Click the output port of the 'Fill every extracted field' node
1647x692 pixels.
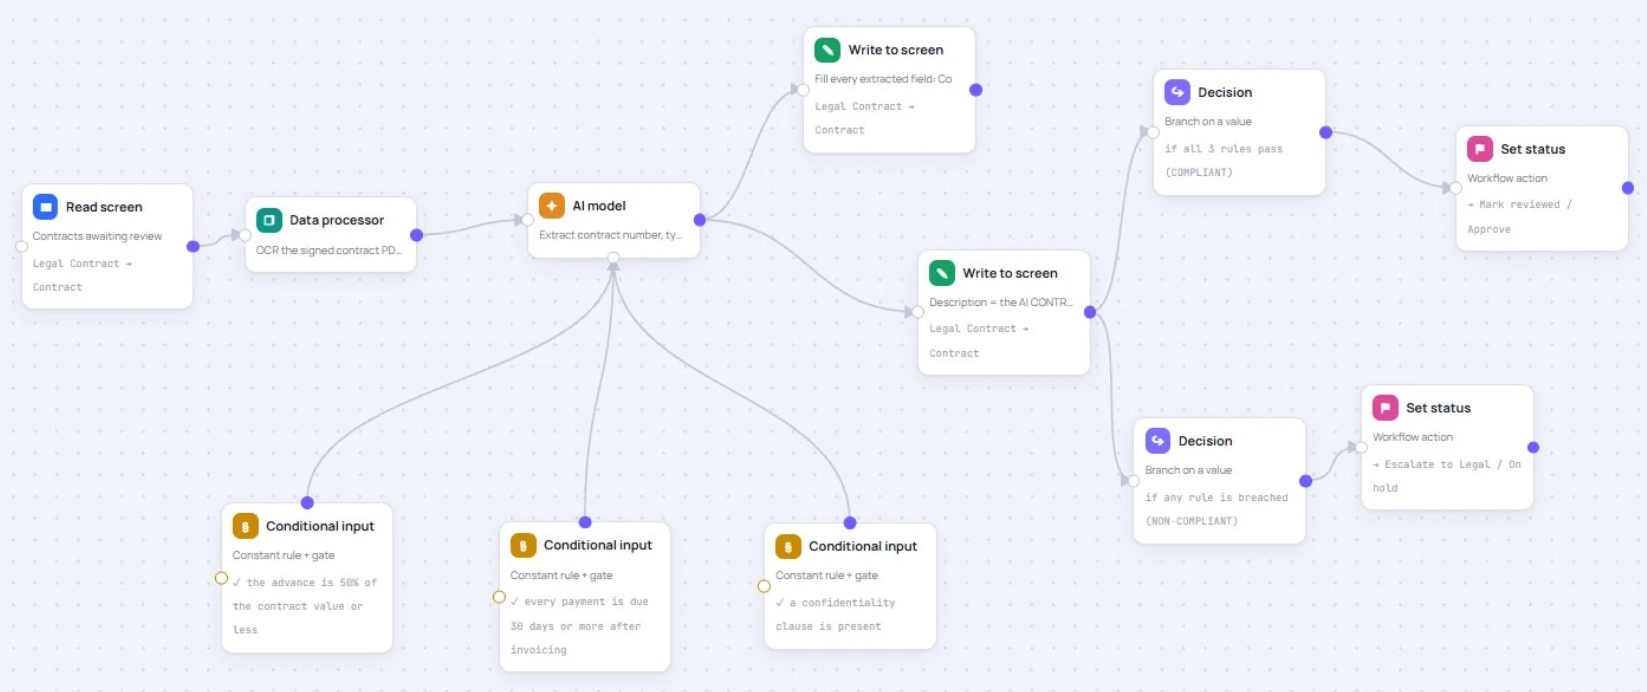[x=976, y=90]
